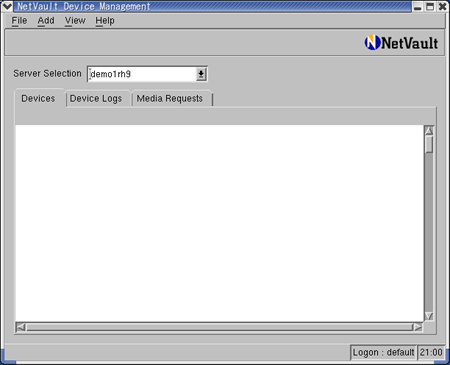Click the vertical scrollbar thumb
450x365 pixels.
429,144
